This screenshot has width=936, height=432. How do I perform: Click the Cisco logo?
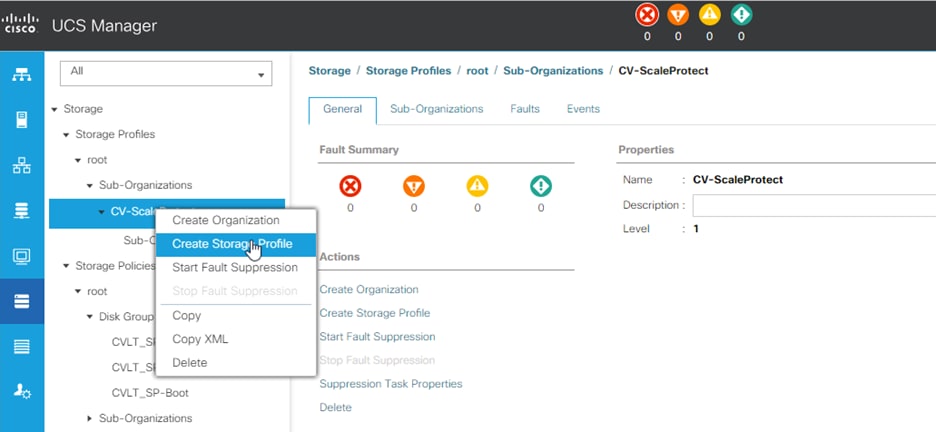pos(20,25)
